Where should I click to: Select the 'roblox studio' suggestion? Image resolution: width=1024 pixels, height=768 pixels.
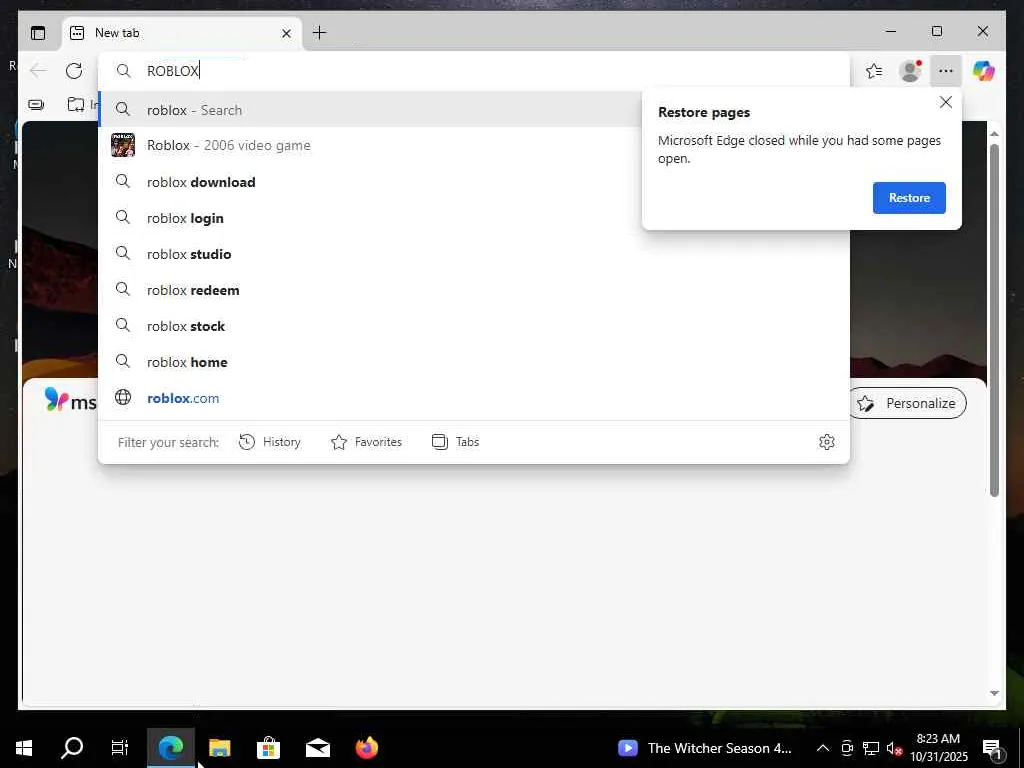click(474, 254)
